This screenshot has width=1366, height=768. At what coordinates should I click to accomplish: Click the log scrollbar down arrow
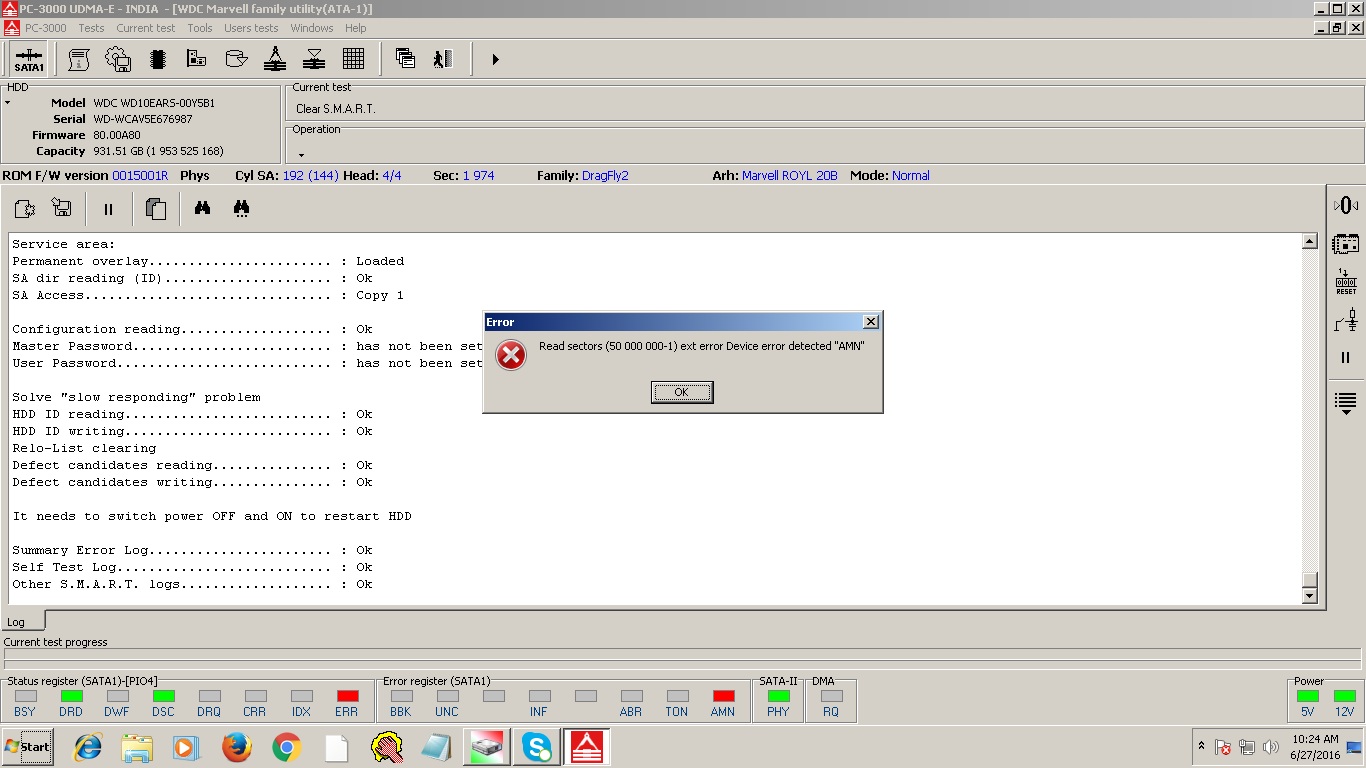(1310, 596)
